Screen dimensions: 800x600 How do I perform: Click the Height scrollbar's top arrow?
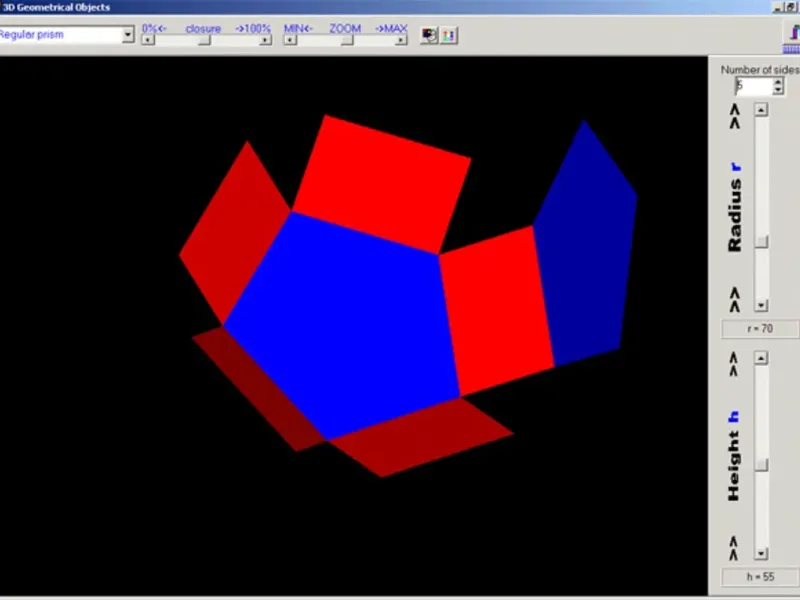click(761, 358)
